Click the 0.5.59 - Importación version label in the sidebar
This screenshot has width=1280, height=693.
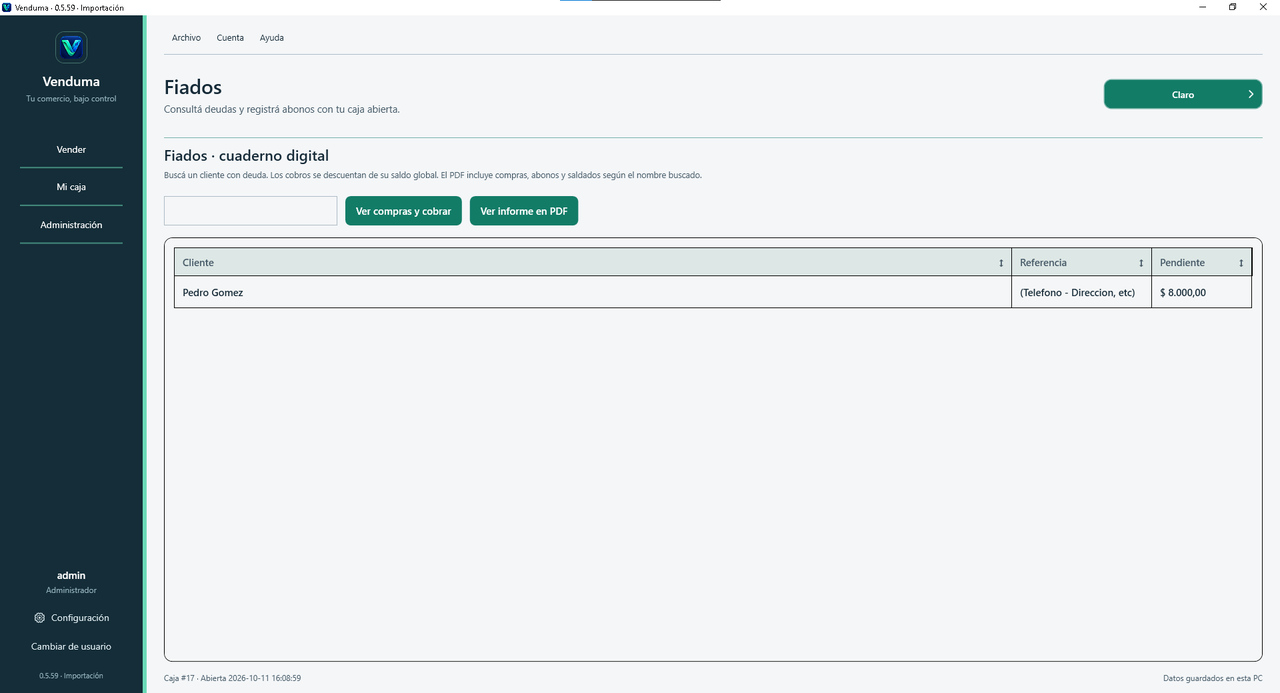click(71, 675)
